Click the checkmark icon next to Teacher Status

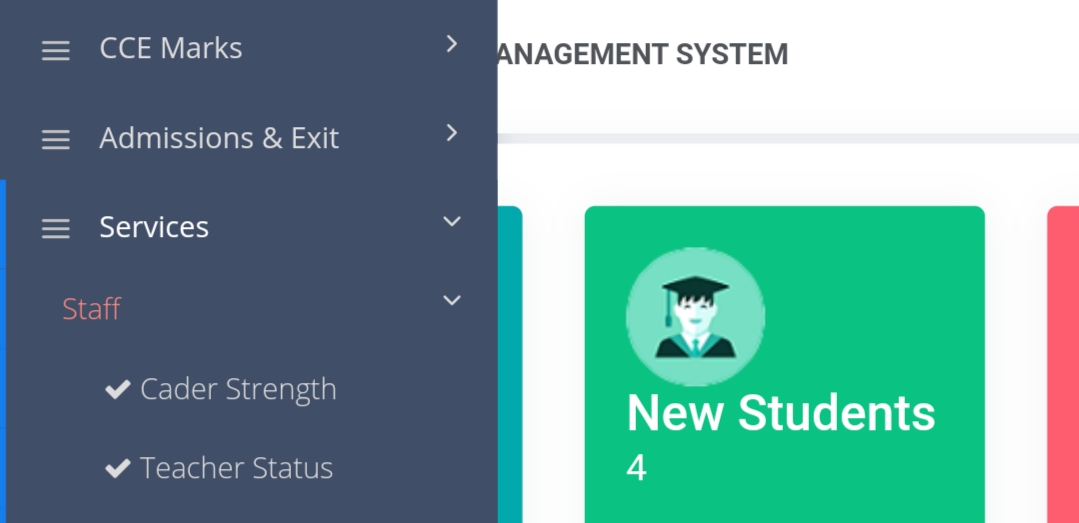pyautogui.click(x=118, y=469)
